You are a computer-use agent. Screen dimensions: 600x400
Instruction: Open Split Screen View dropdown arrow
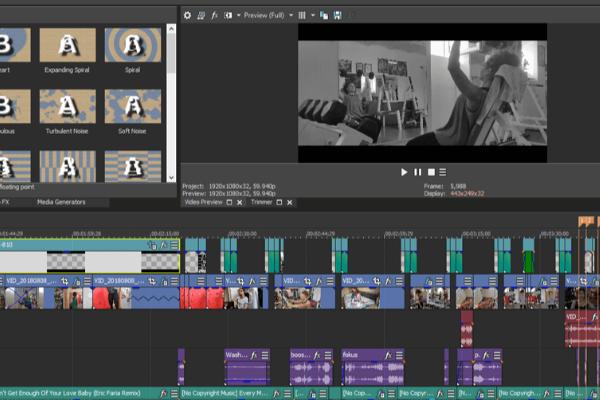pyautogui.click(x=239, y=15)
